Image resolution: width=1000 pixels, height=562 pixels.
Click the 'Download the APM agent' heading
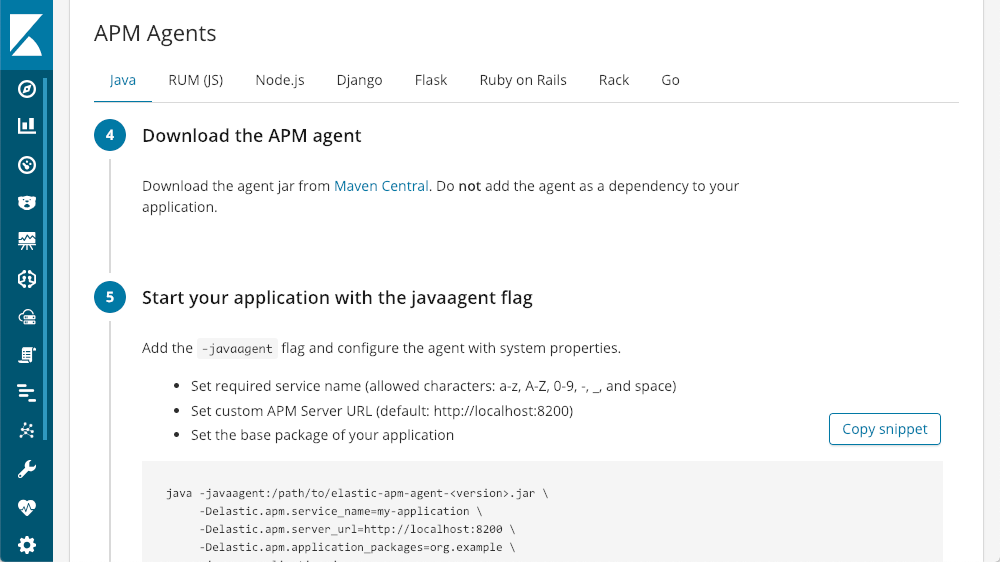[251, 135]
